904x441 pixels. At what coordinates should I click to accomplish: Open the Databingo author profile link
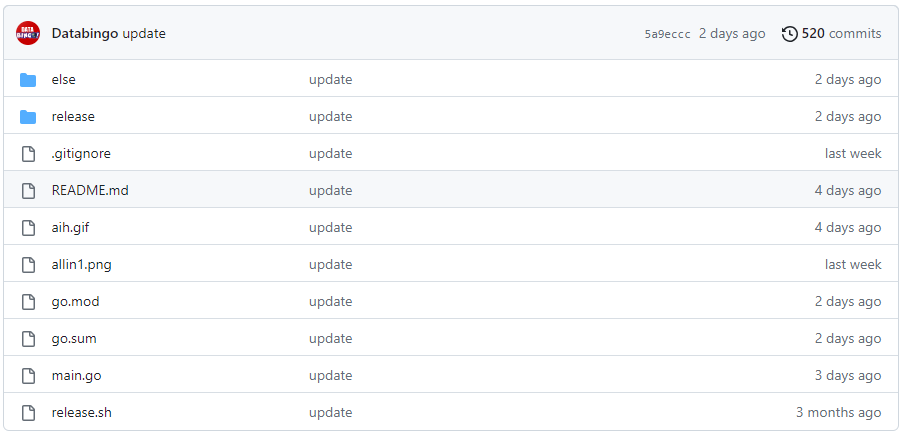(85, 33)
